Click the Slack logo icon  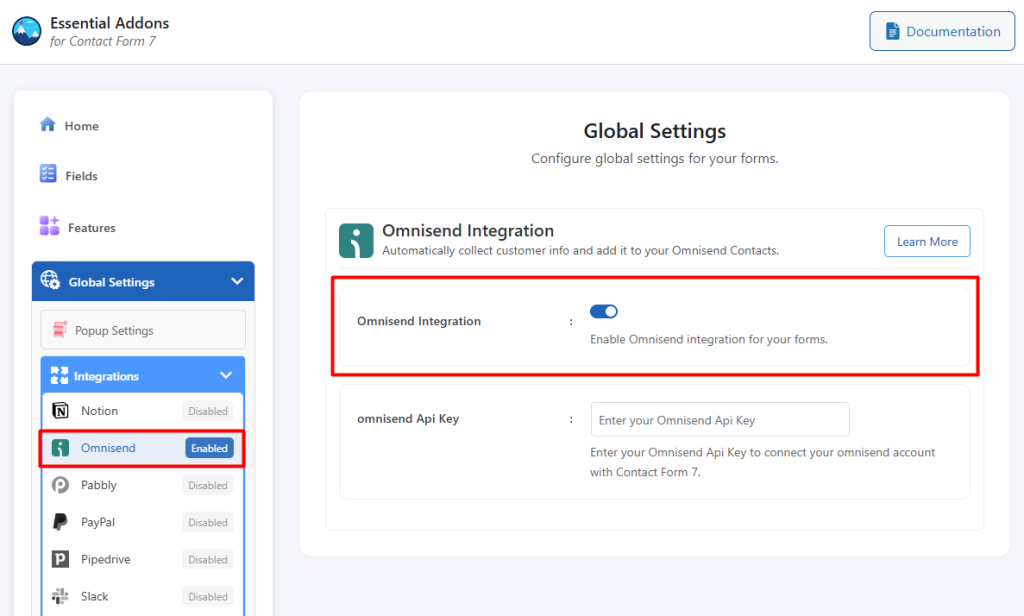click(60, 596)
